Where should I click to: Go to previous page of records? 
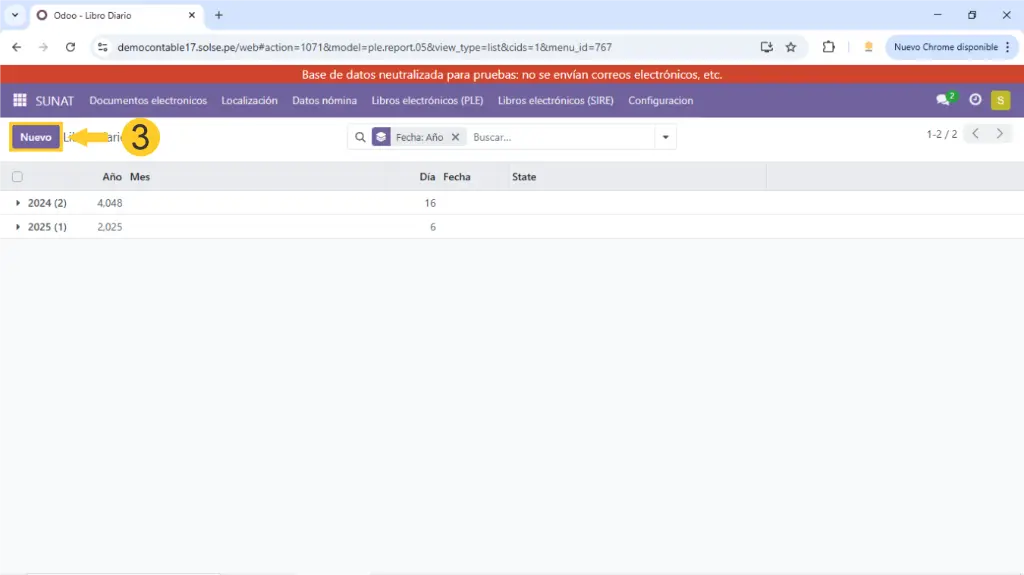click(976, 134)
